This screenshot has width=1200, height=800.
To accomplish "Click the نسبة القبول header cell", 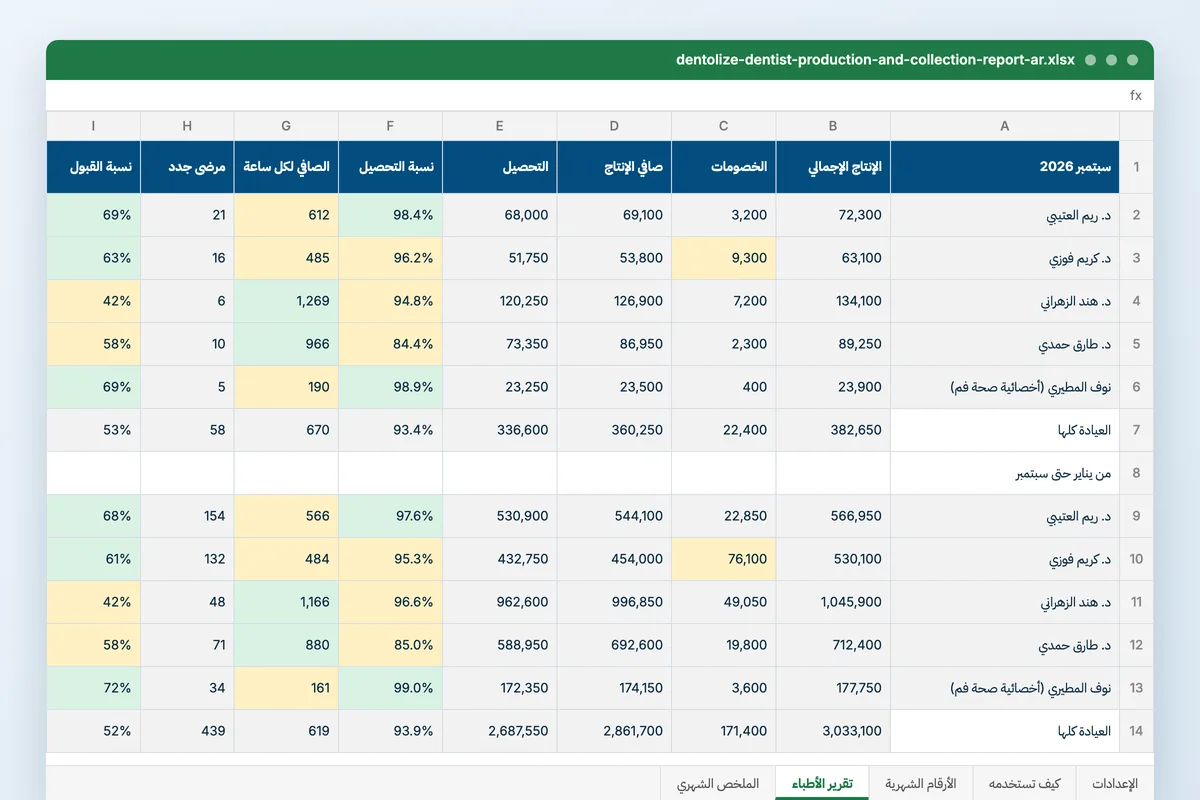I will click(x=93, y=167).
